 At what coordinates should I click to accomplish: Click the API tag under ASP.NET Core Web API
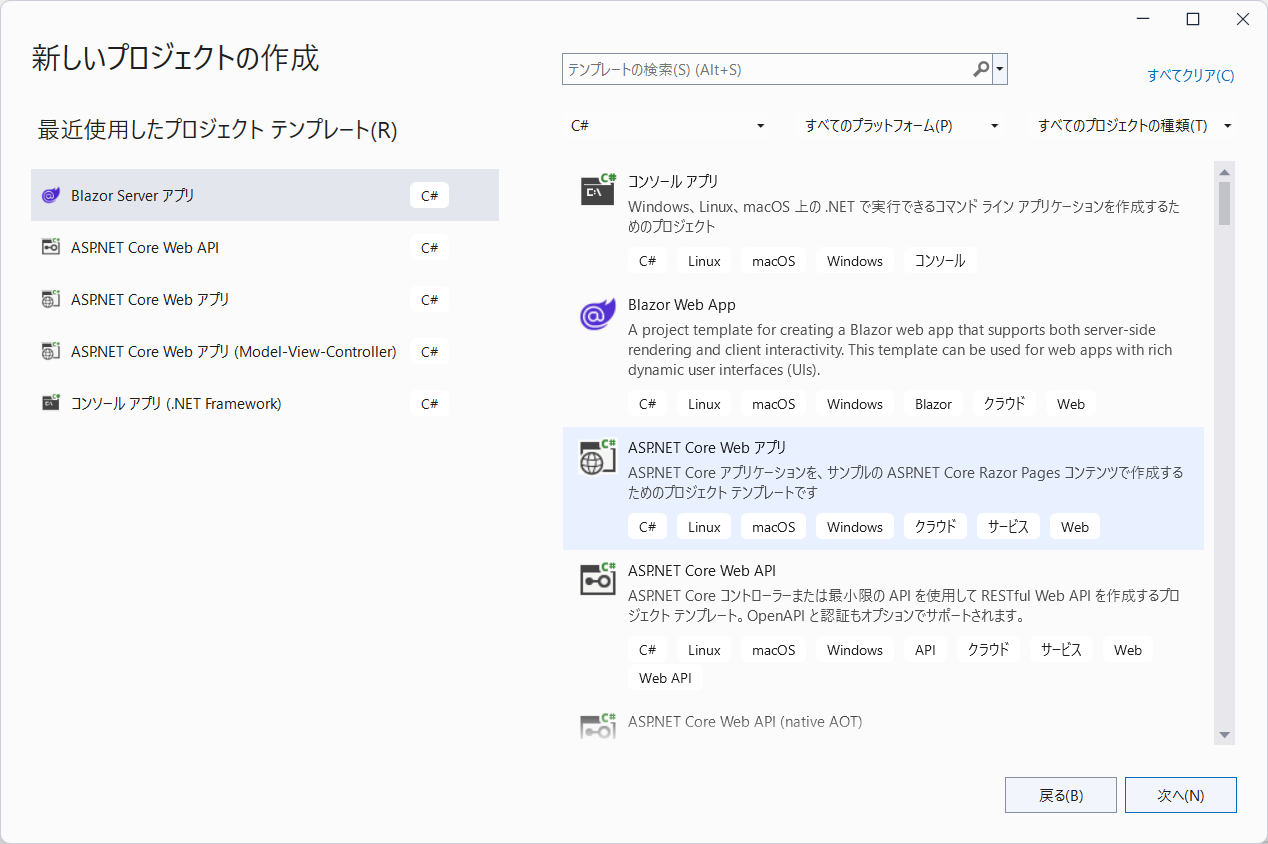(925, 650)
